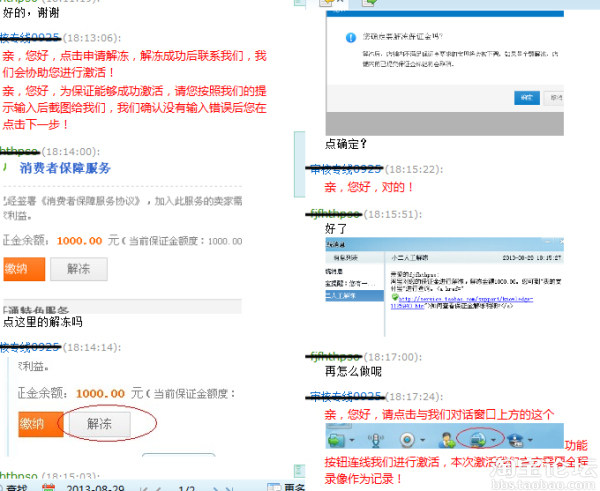Click the blue info icon in the dialog
The height and width of the screenshot is (491, 600).
tap(351, 38)
